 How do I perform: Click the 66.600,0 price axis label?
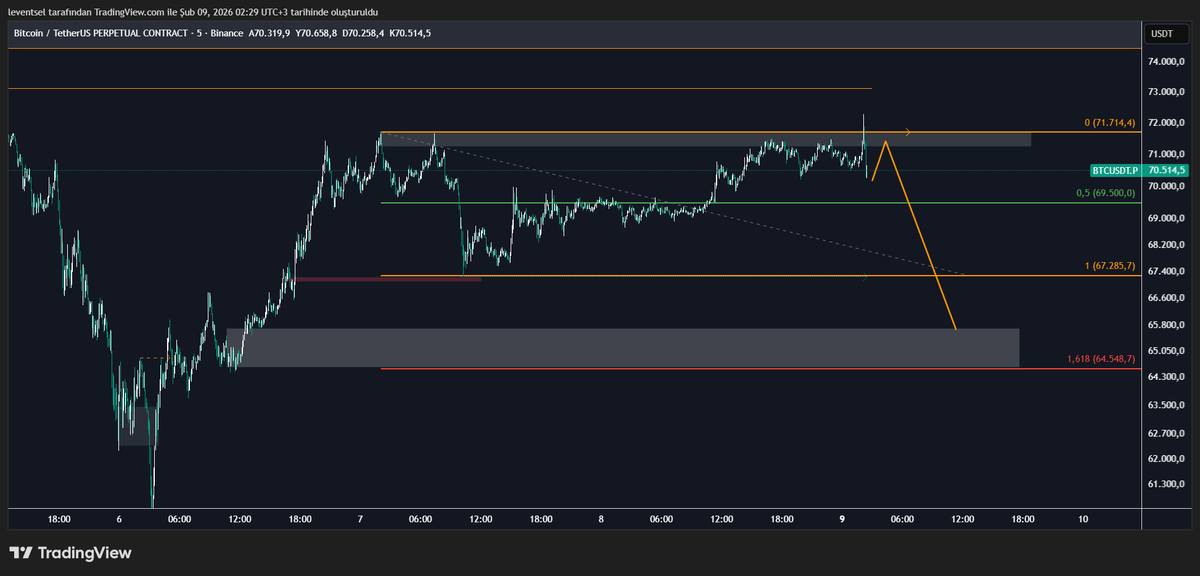pos(1166,298)
